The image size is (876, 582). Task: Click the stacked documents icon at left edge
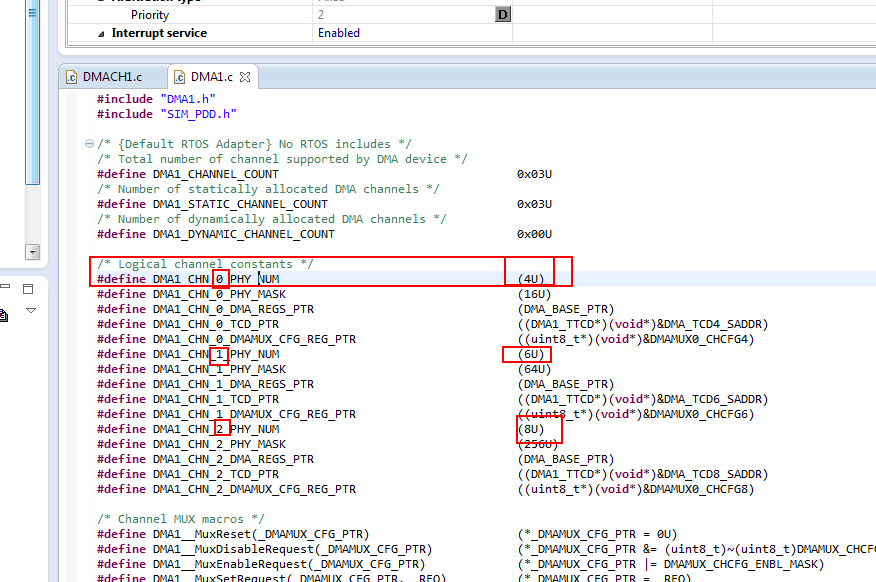pyautogui.click(x=3, y=316)
